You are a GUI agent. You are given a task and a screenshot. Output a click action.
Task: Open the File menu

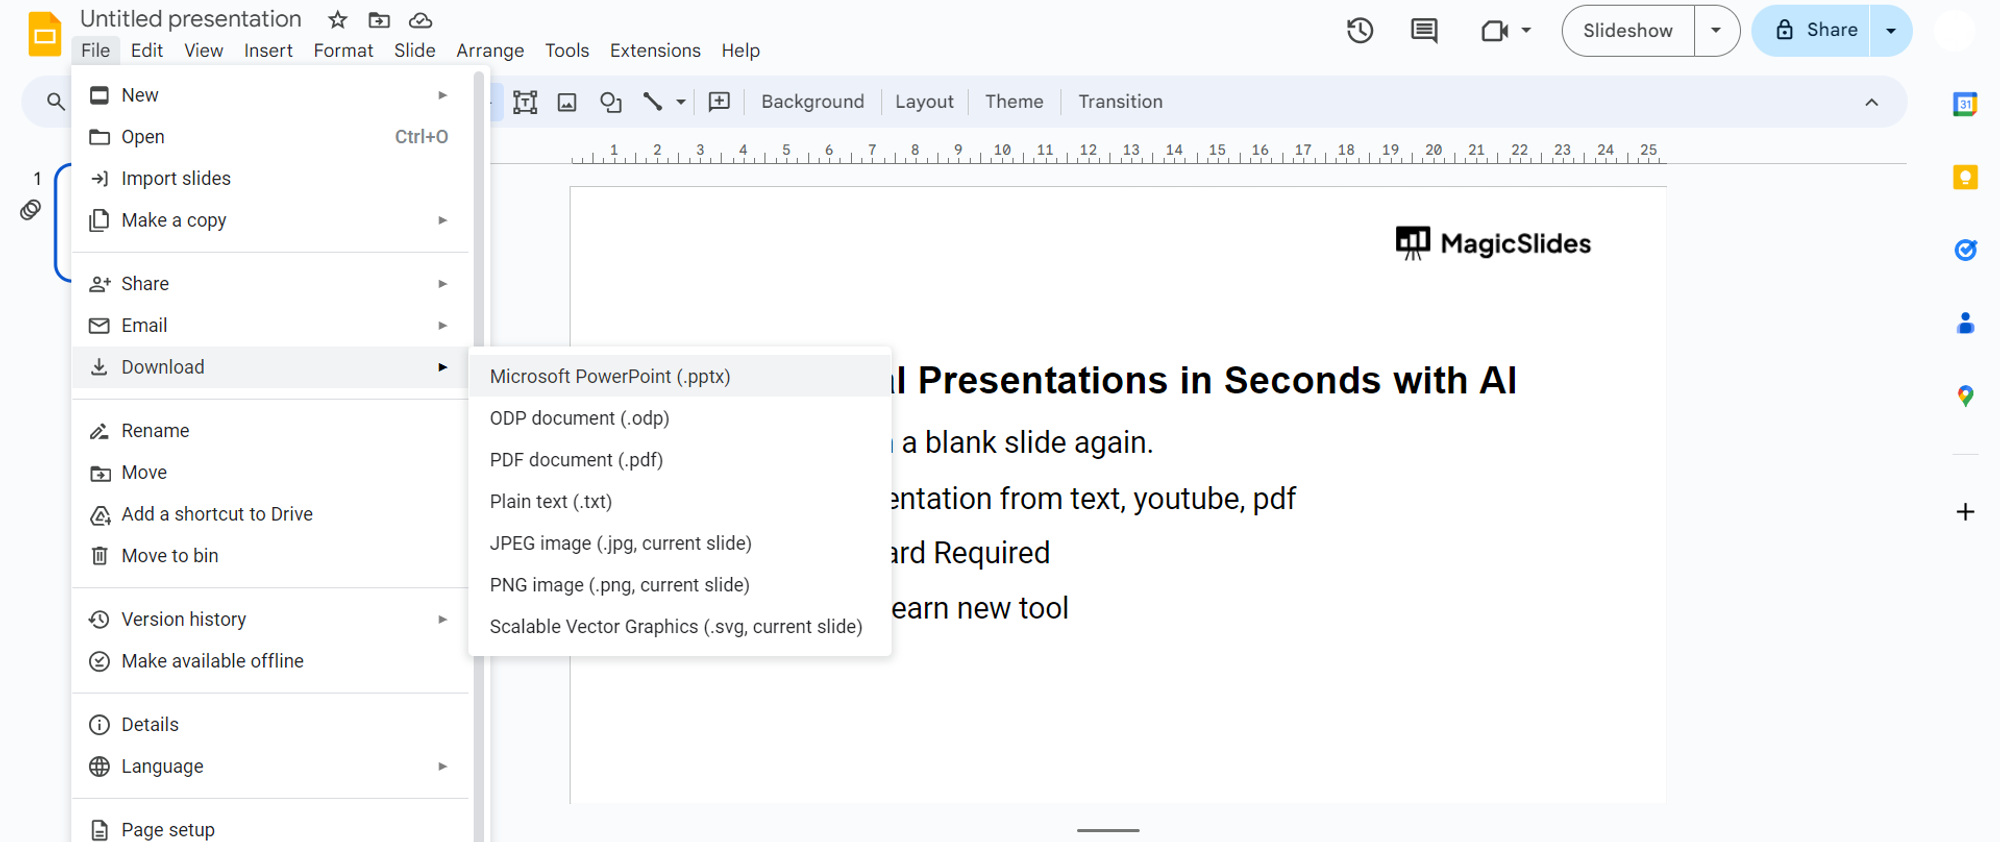click(x=96, y=50)
